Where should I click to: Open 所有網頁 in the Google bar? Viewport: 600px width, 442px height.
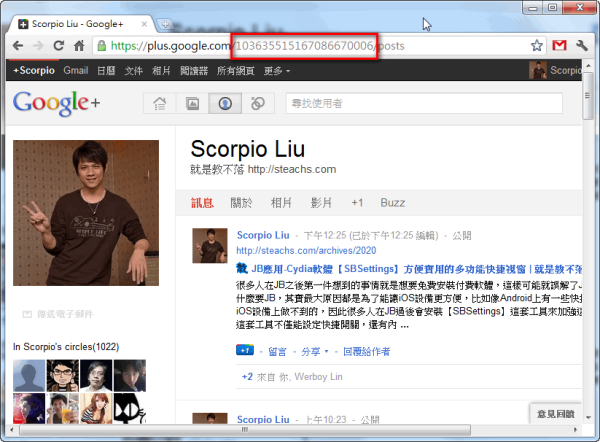tap(236, 70)
